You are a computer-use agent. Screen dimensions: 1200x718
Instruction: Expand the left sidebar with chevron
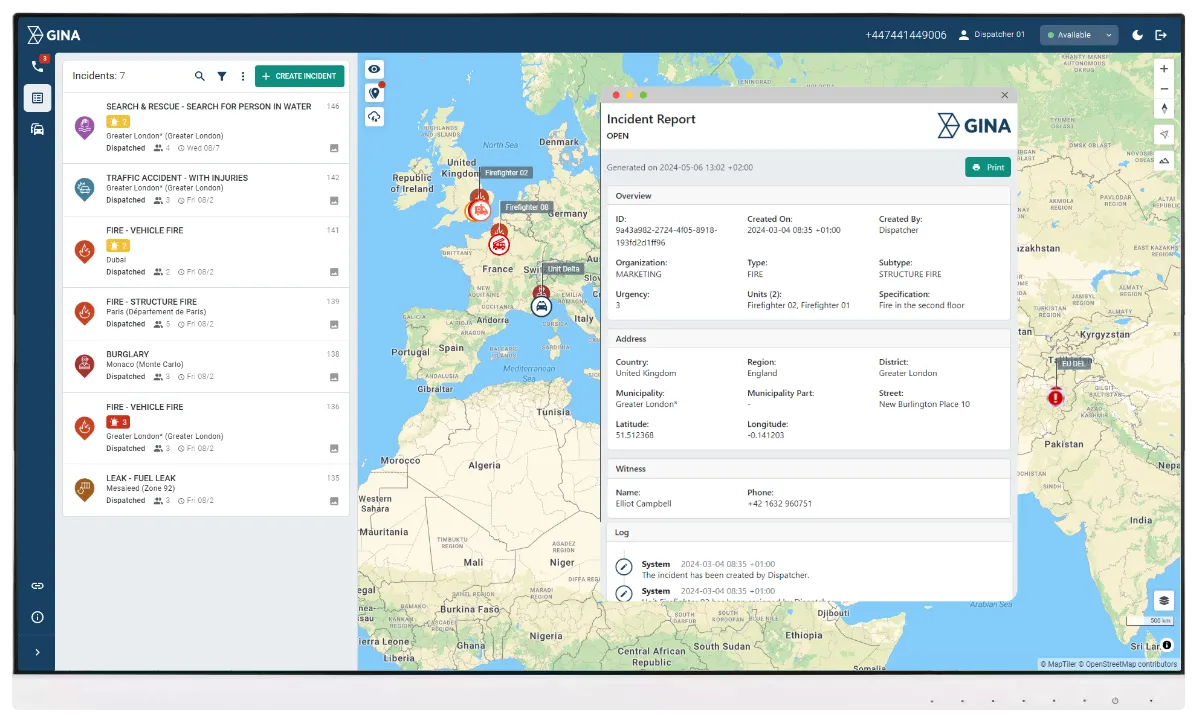click(37, 652)
